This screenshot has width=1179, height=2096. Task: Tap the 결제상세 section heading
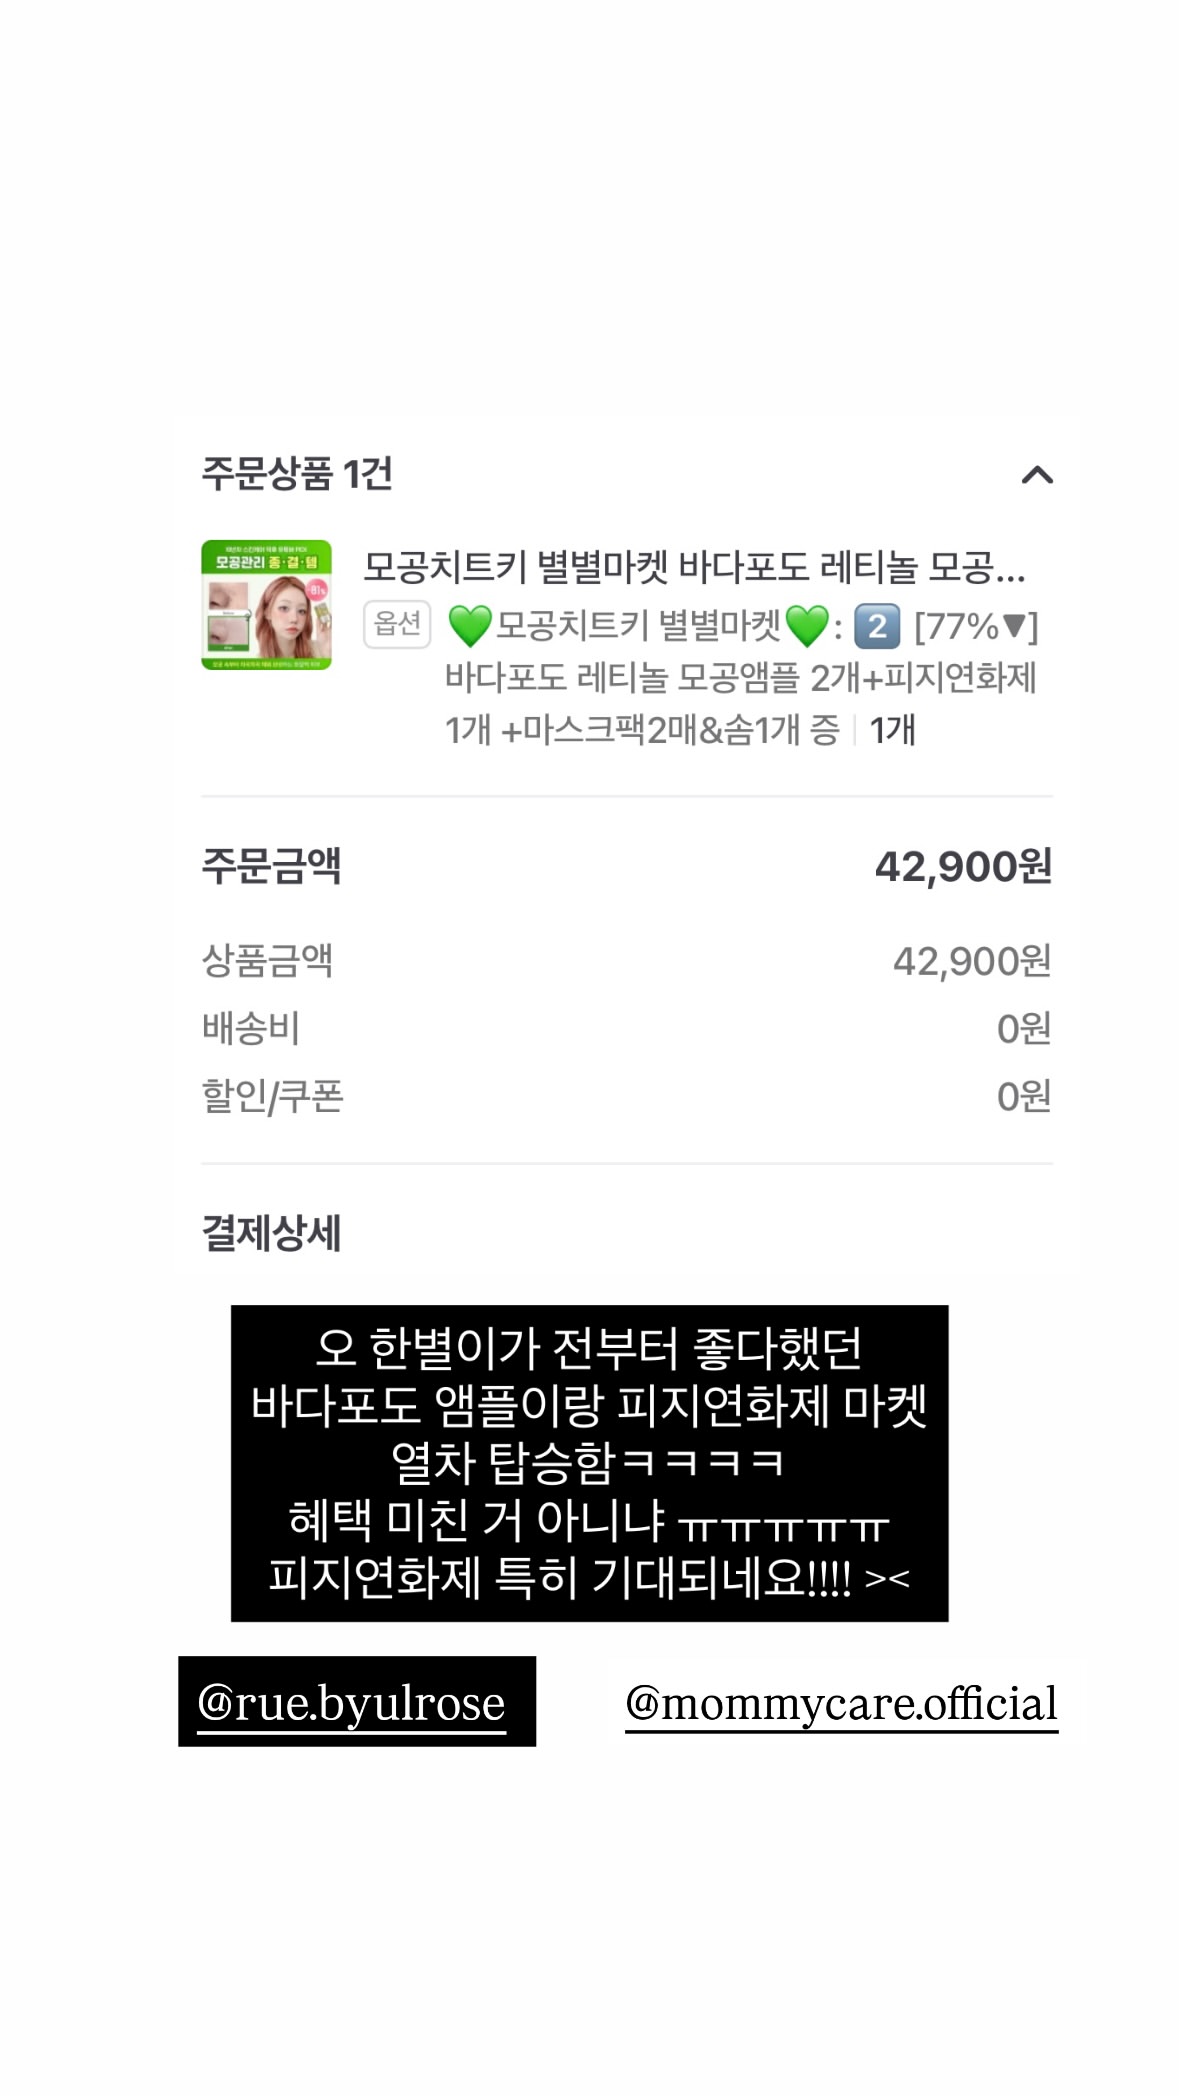tap(272, 1232)
